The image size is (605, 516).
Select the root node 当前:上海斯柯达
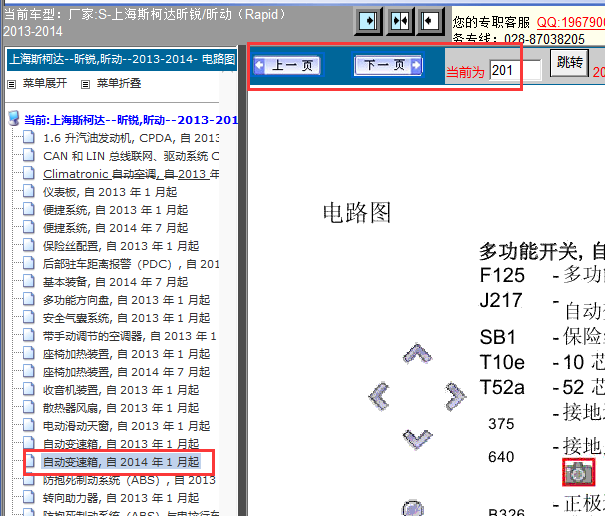[131, 120]
